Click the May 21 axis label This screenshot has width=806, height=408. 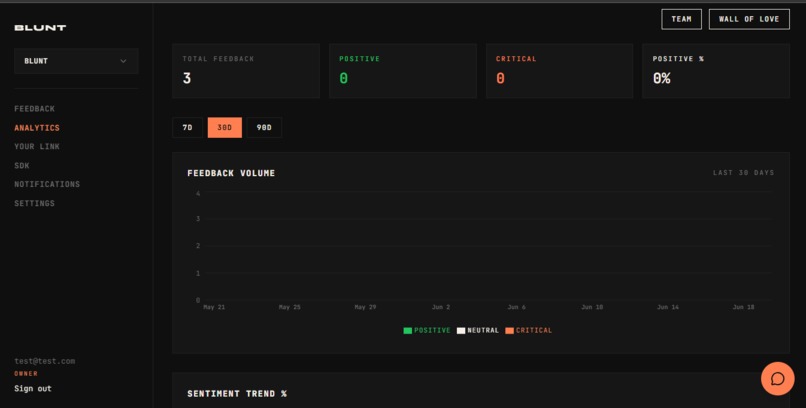(214, 307)
